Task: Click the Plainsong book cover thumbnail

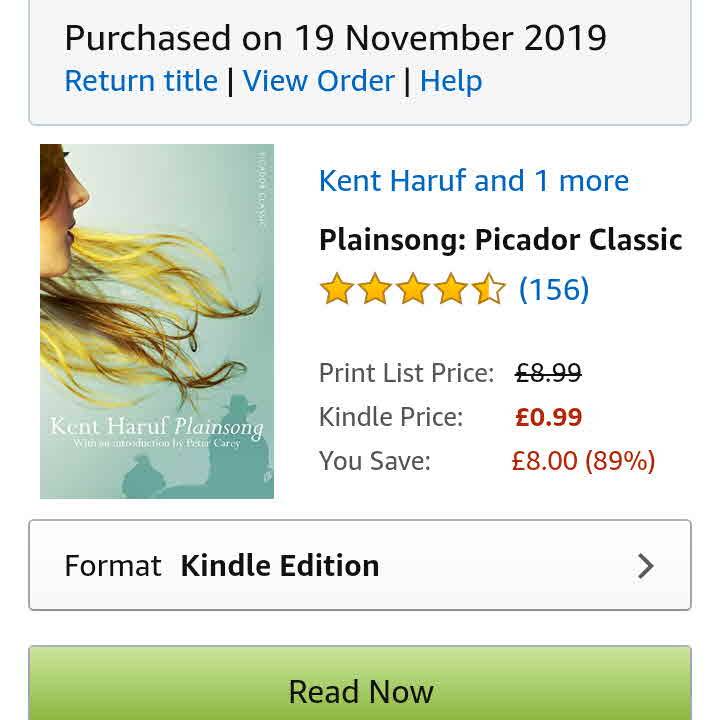Action: [157, 321]
